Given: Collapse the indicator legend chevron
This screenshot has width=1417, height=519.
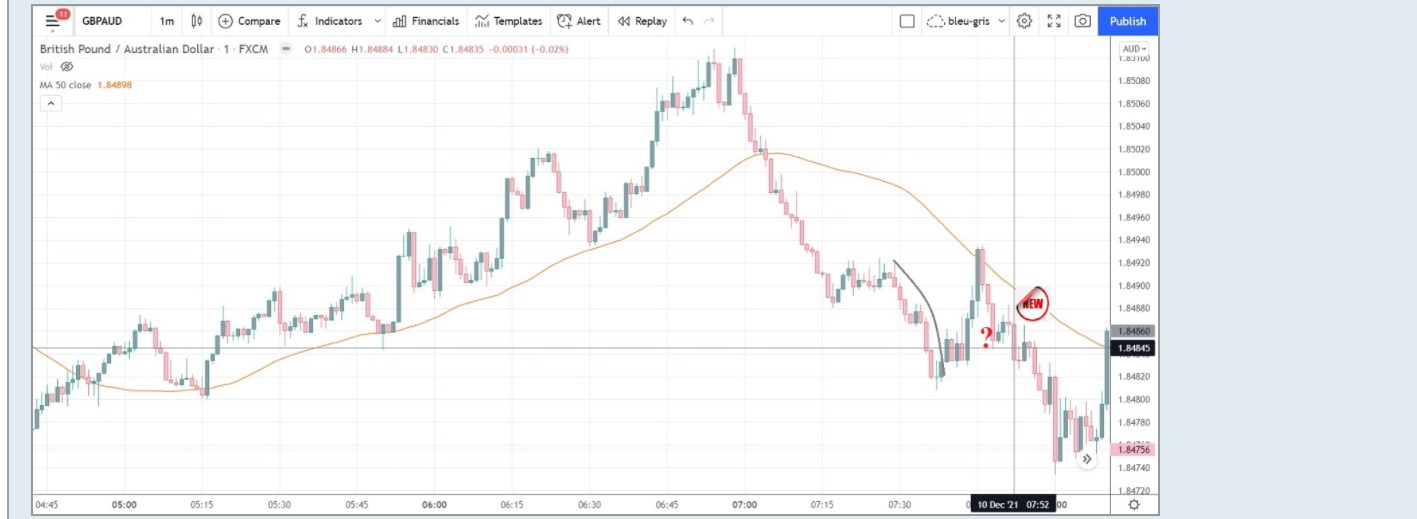Looking at the screenshot, I should click(x=50, y=103).
